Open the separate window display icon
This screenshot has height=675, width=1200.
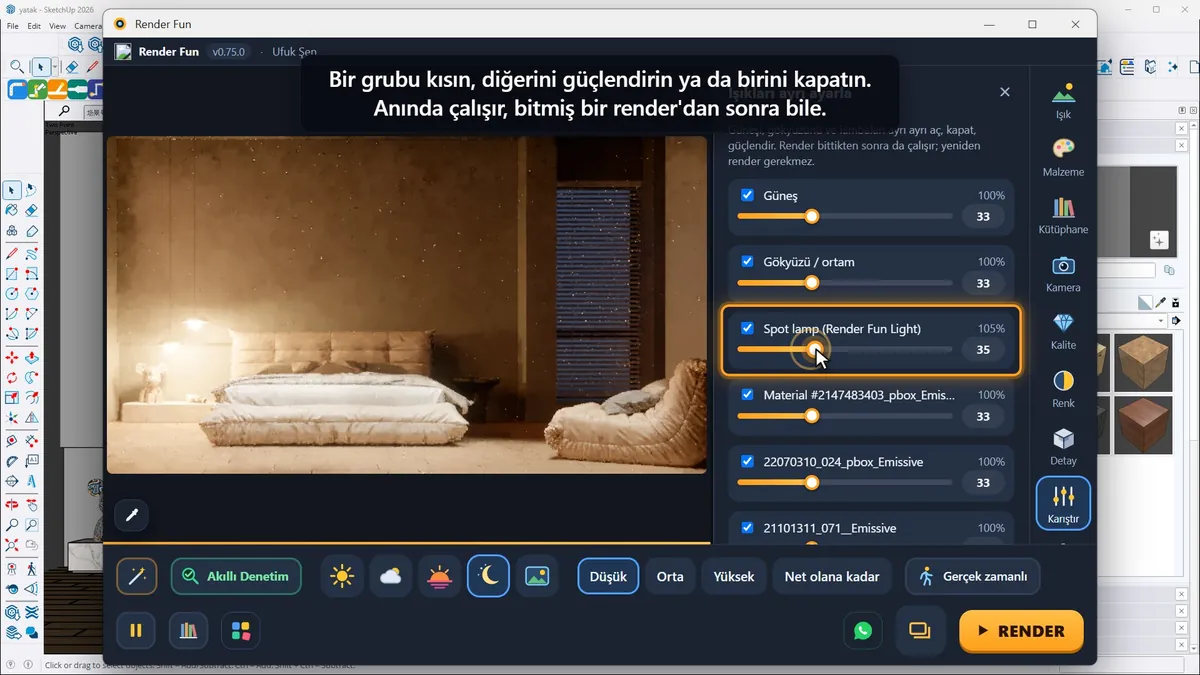[x=919, y=630]
